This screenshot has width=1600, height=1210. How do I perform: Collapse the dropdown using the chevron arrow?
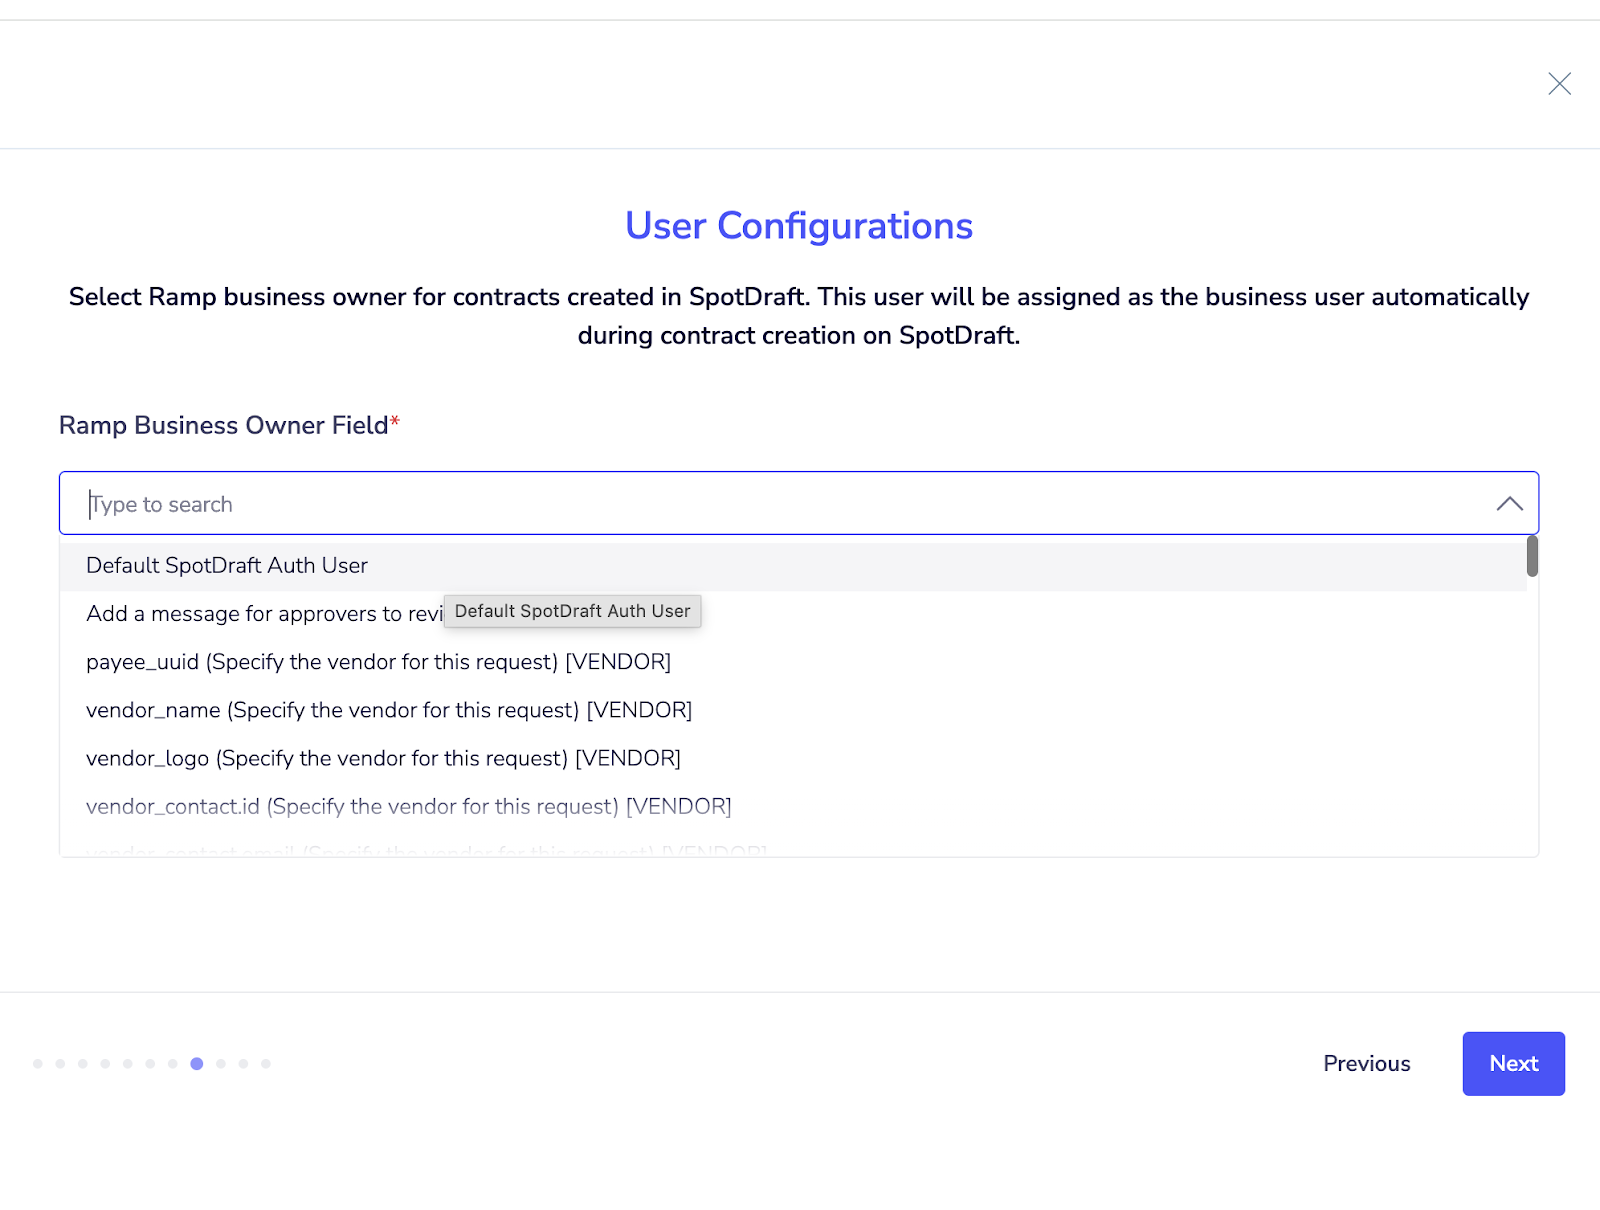[x=1509, y=504]
